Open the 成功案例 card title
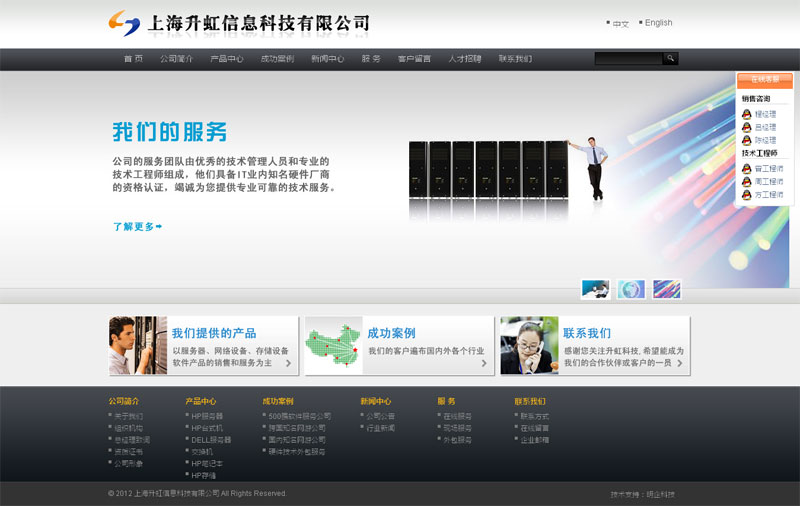800x506 pixels. tap(391, 334)
